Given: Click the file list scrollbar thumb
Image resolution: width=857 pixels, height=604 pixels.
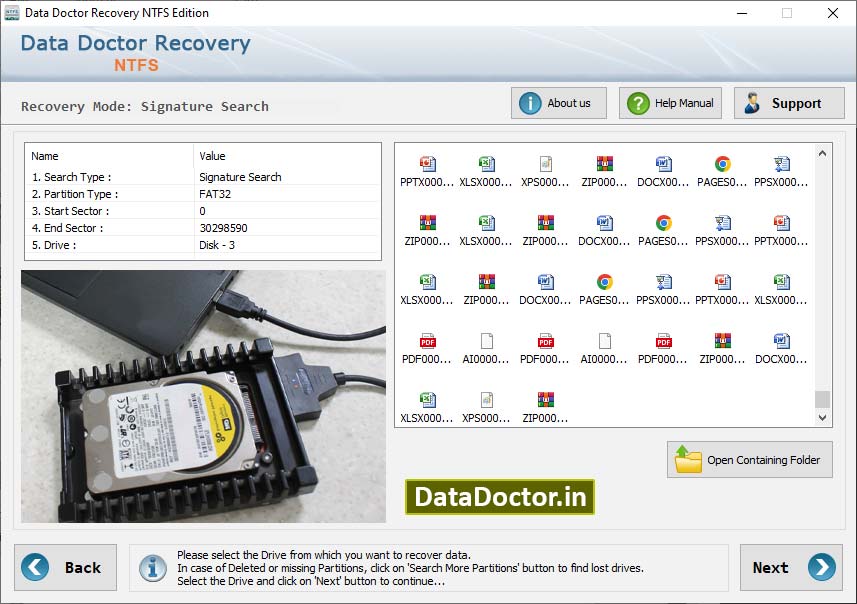Looking at the screenshot, I should 823,399.
